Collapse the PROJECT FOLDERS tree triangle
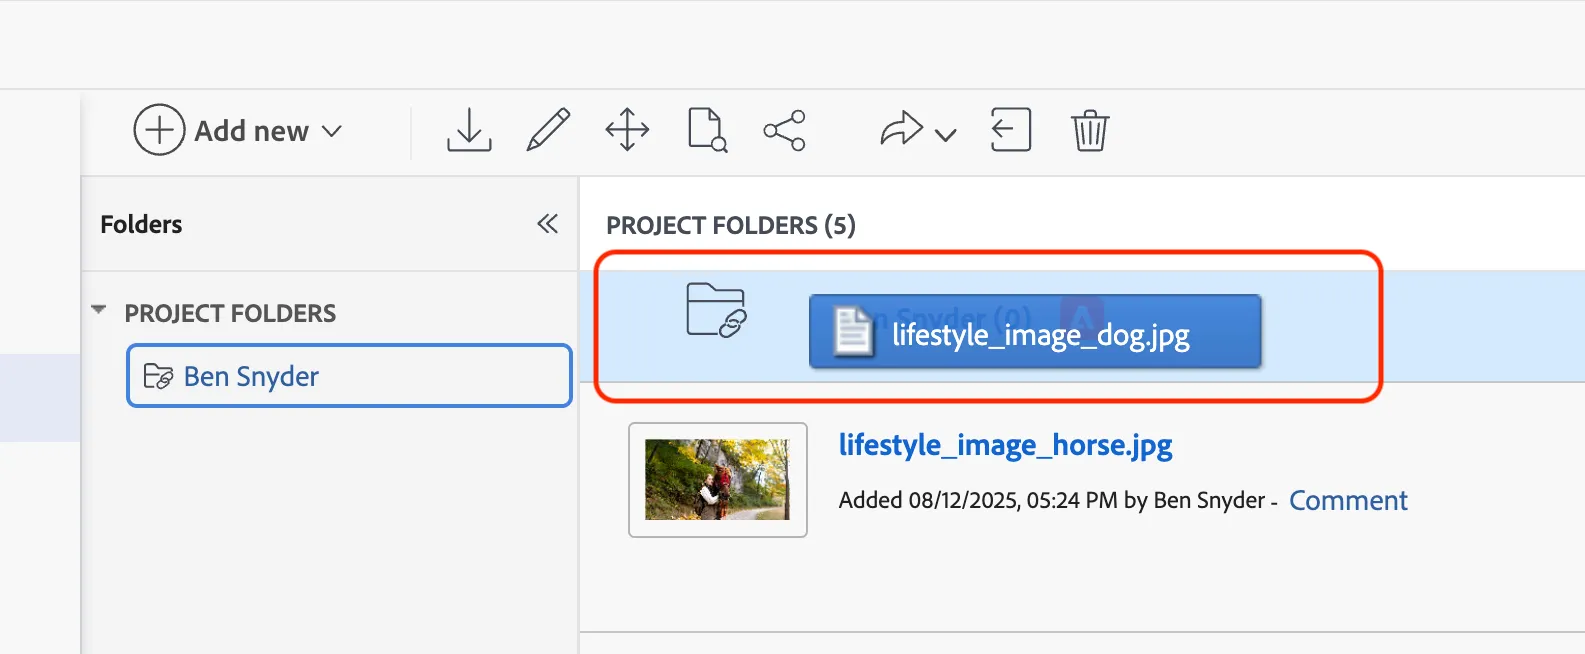 pos(98,311)
